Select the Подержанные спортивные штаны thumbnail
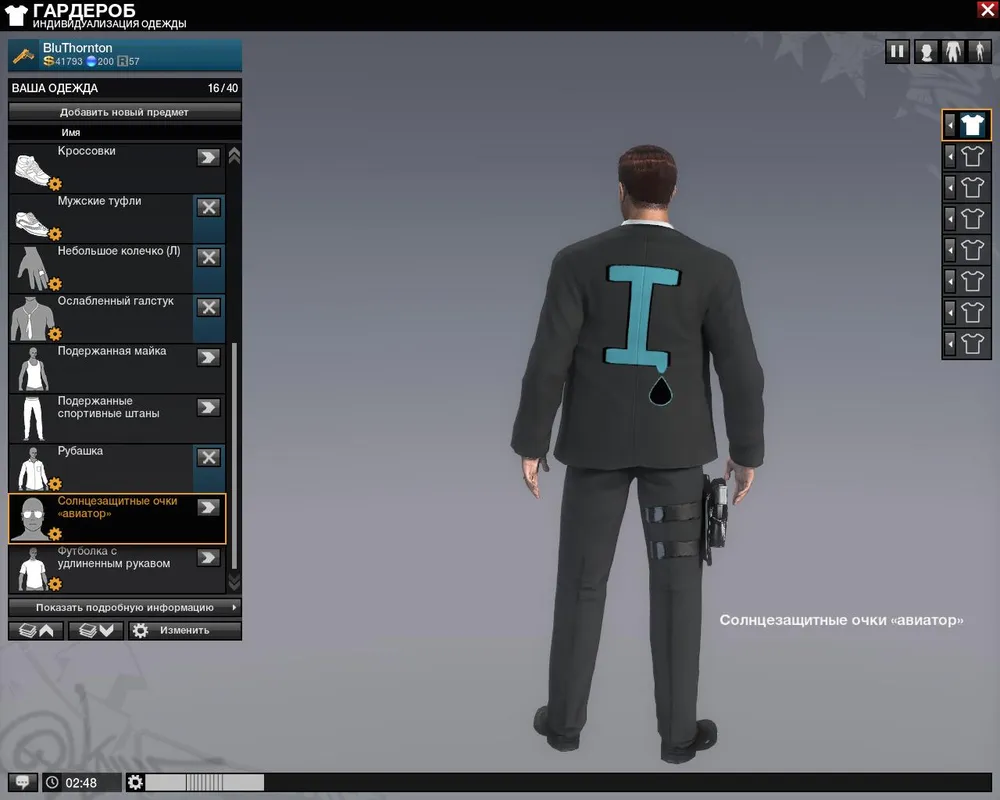This screenshot has height=800, width=1000. coord(33,418)
